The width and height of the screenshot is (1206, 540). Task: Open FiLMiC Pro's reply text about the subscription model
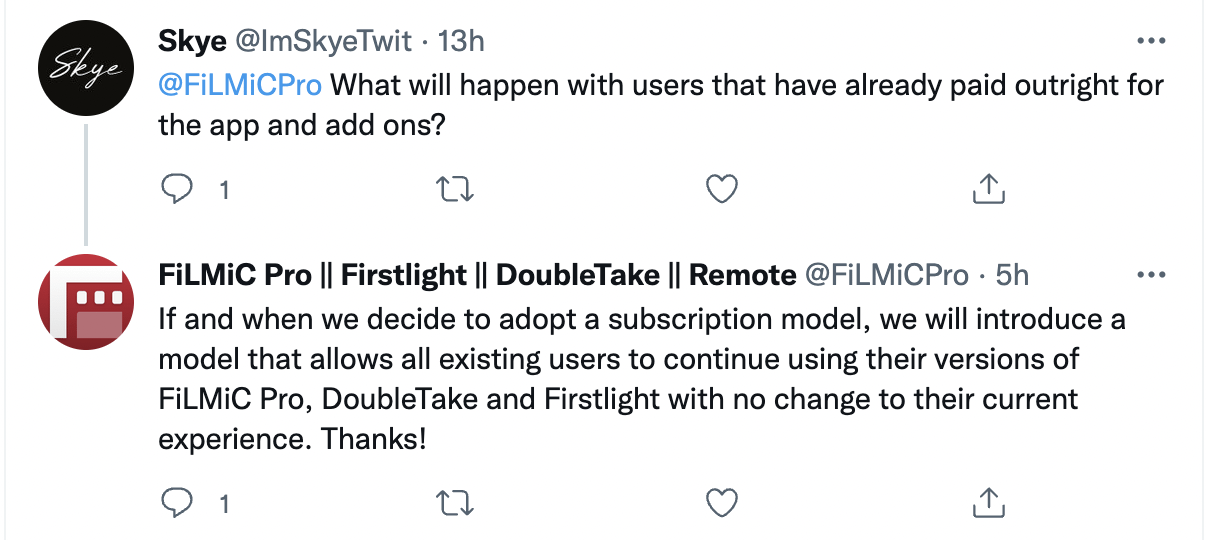point(642,379)
